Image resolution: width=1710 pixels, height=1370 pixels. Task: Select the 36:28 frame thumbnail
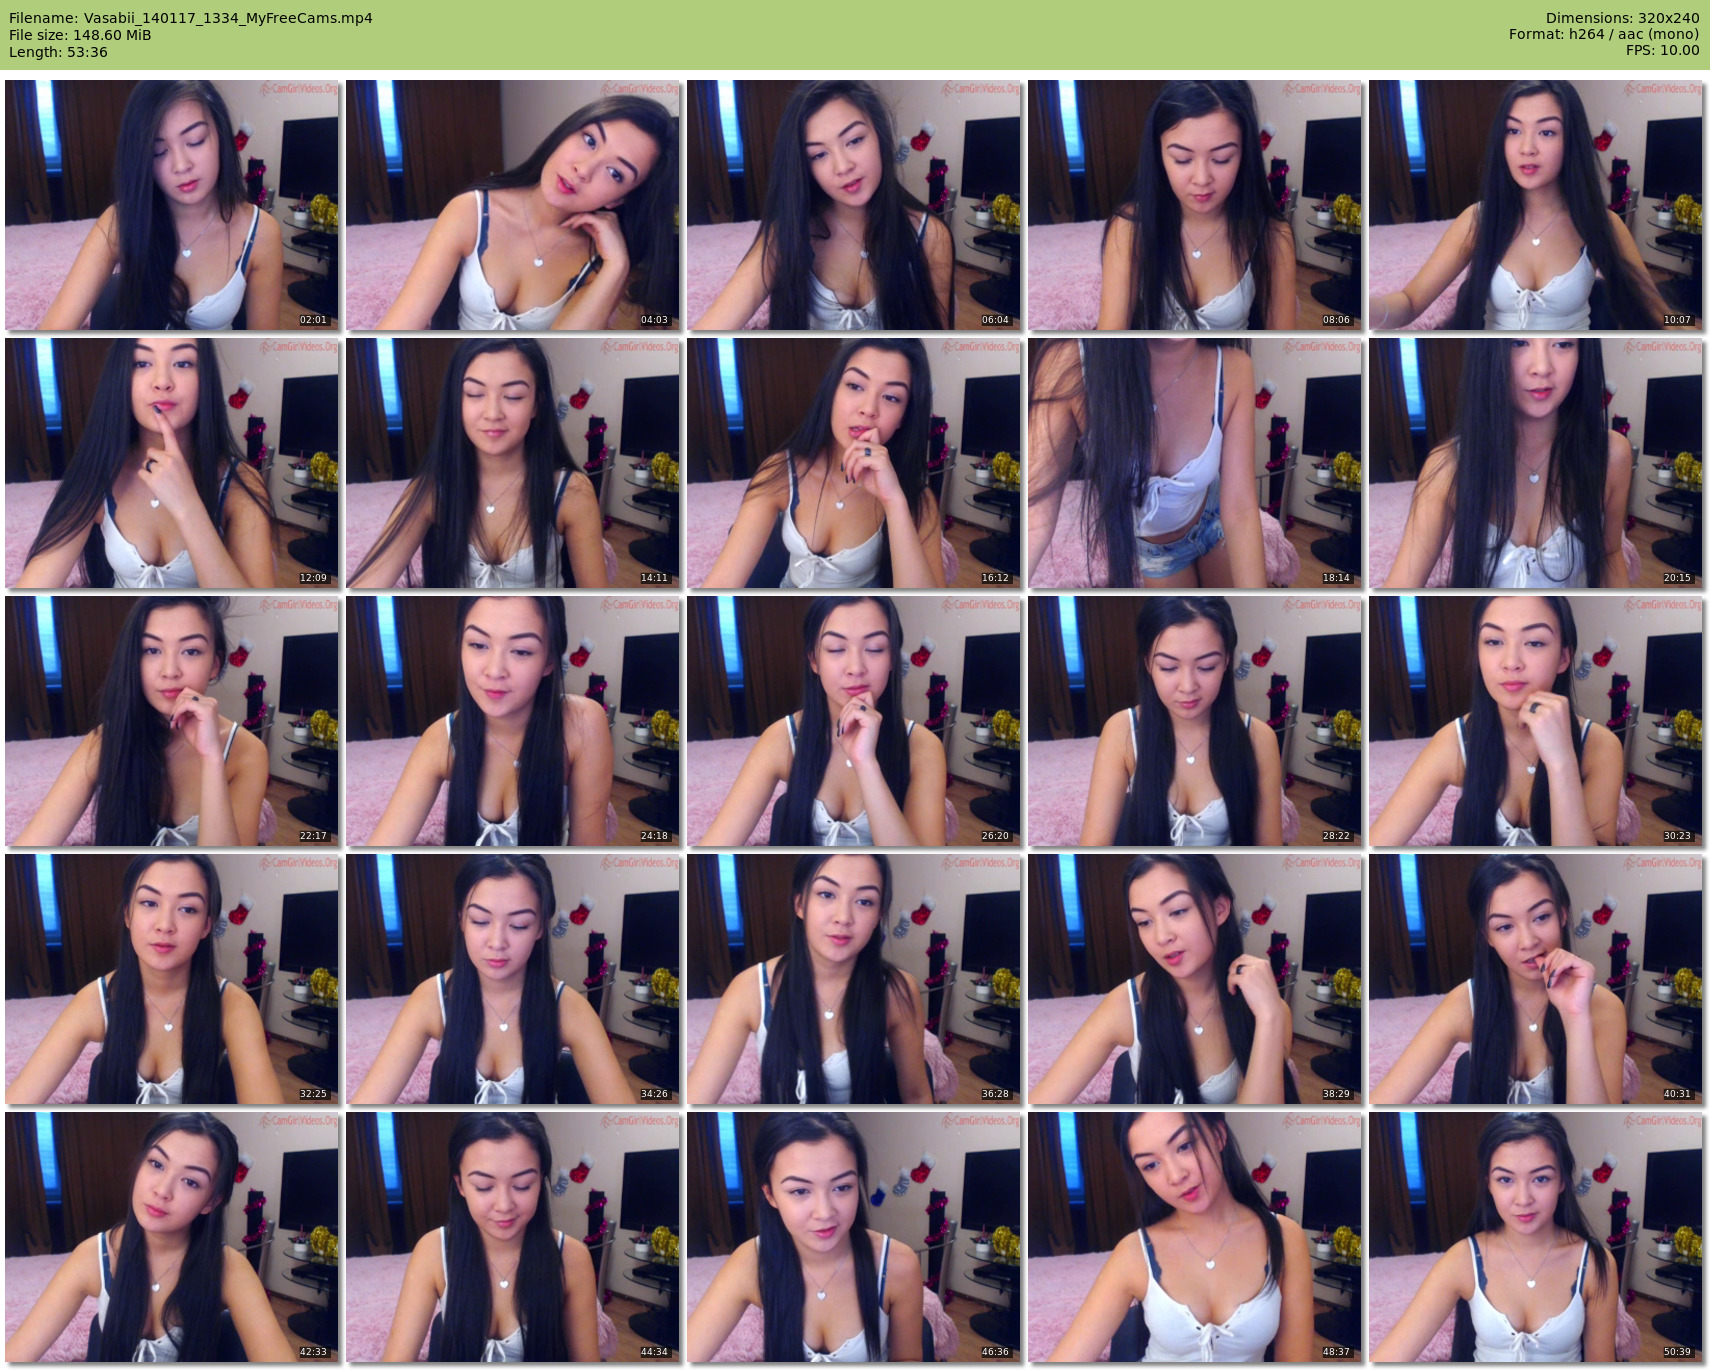coord(854,979)
